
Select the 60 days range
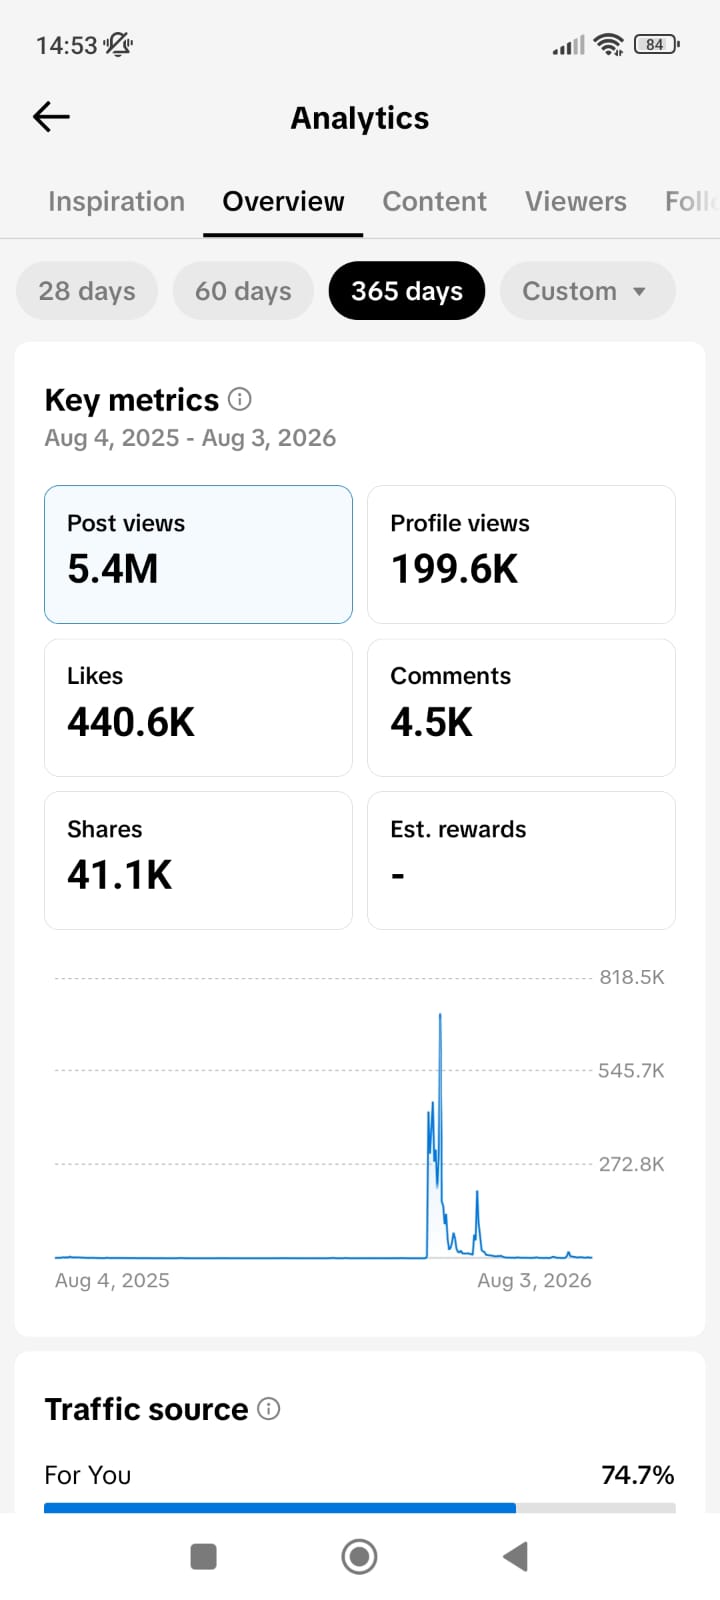click(x=243, y=291)
